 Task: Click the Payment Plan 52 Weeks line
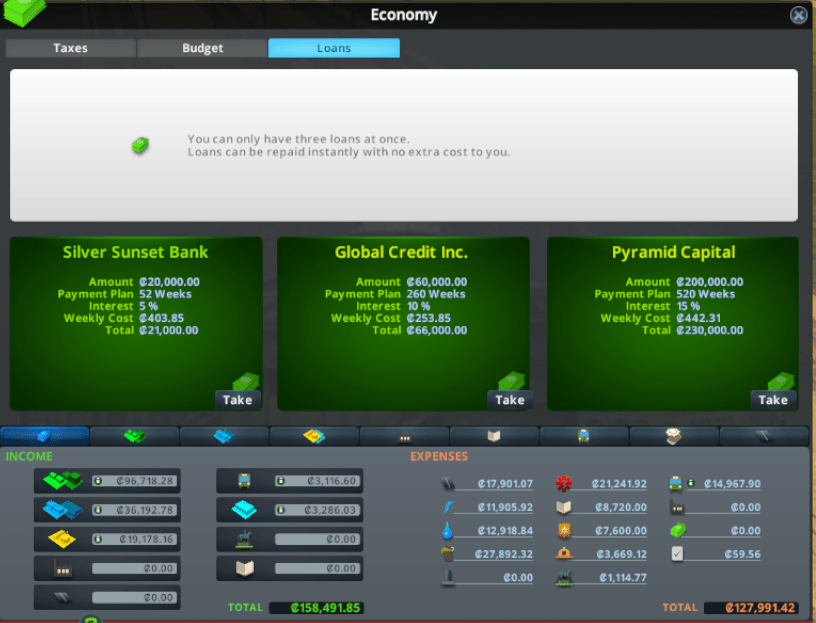[124, 294]
